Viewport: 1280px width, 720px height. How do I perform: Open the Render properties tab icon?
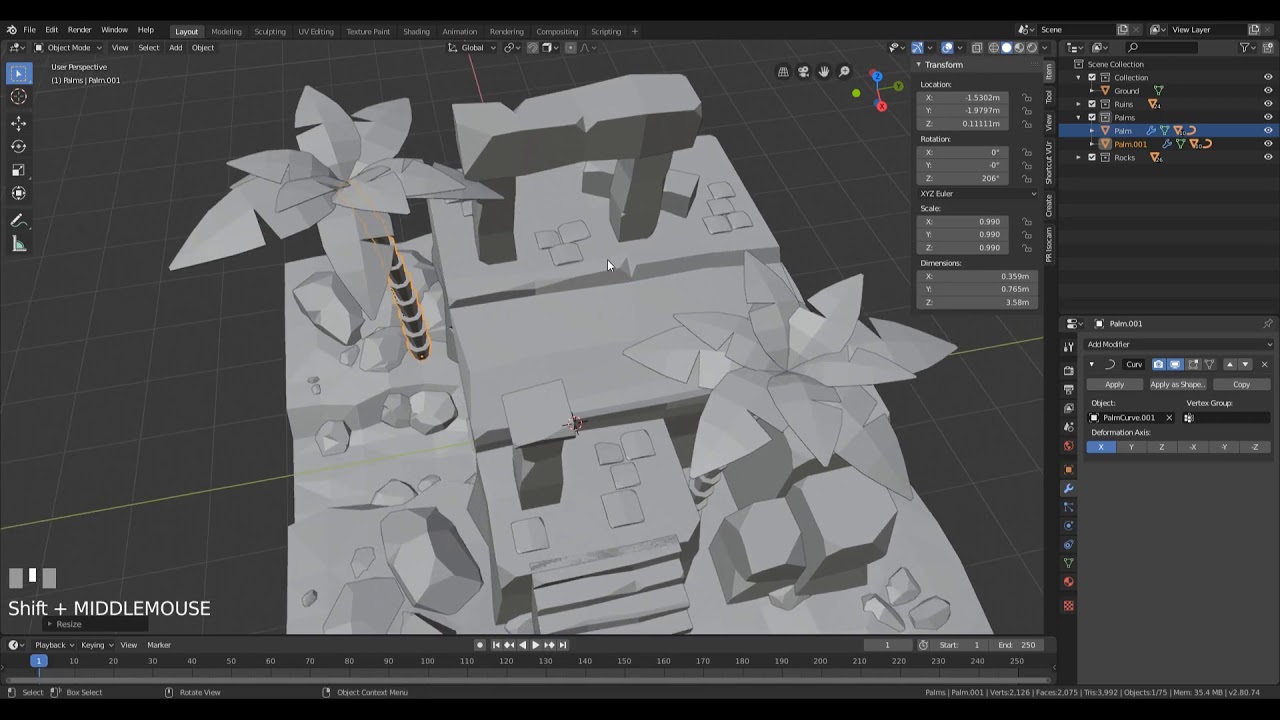pos(1068,370)
